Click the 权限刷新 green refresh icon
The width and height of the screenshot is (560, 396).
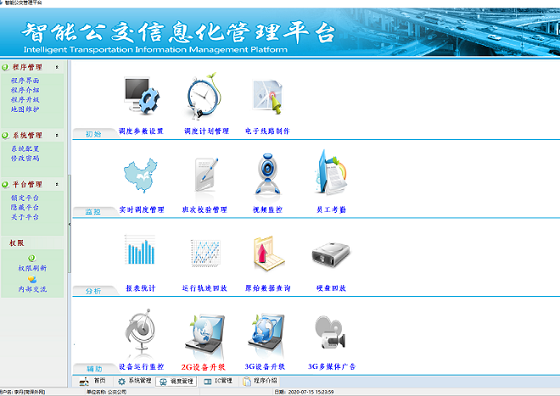[32, 258]
